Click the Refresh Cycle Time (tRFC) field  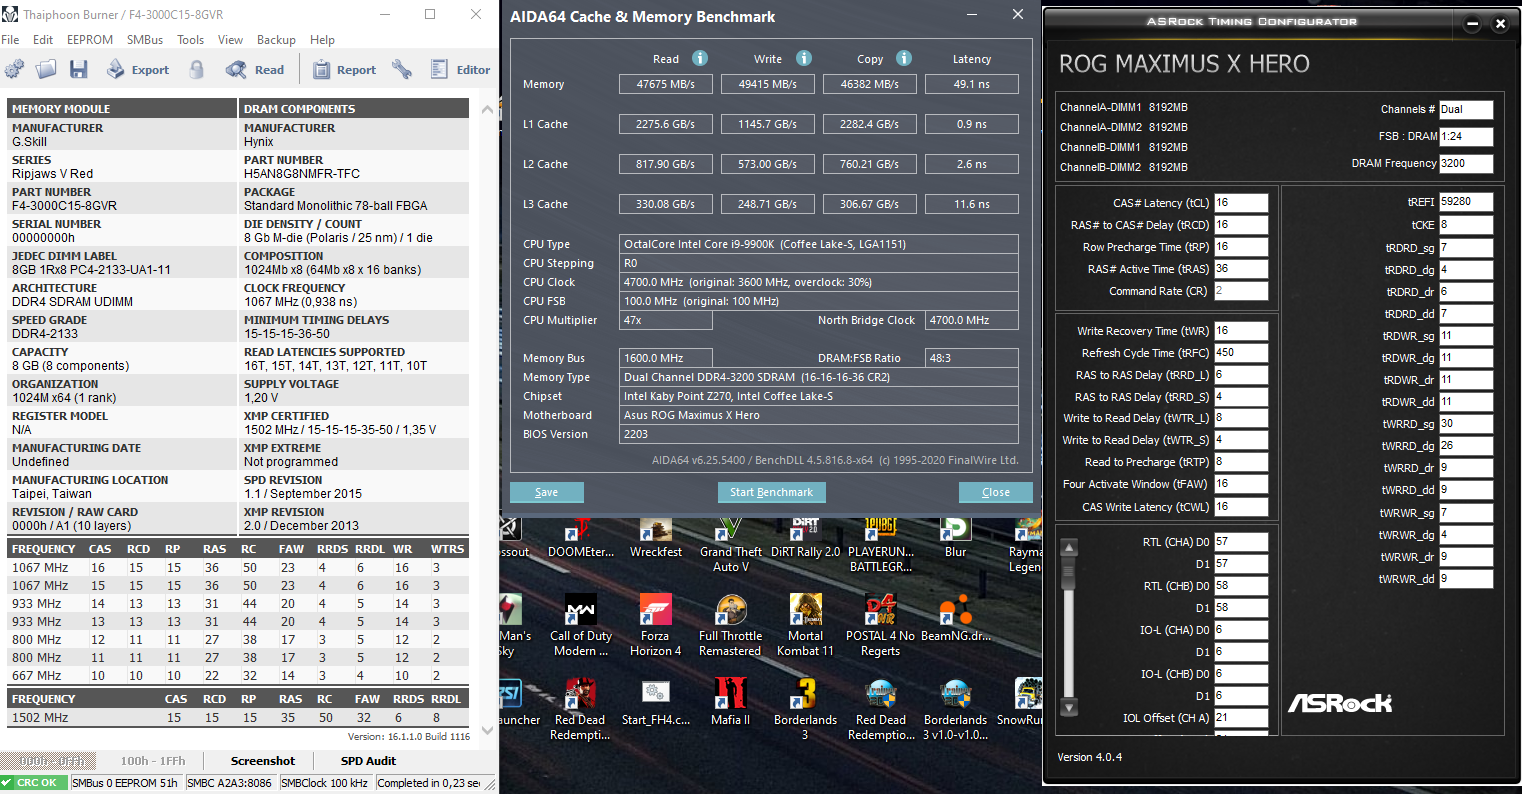1241,353
